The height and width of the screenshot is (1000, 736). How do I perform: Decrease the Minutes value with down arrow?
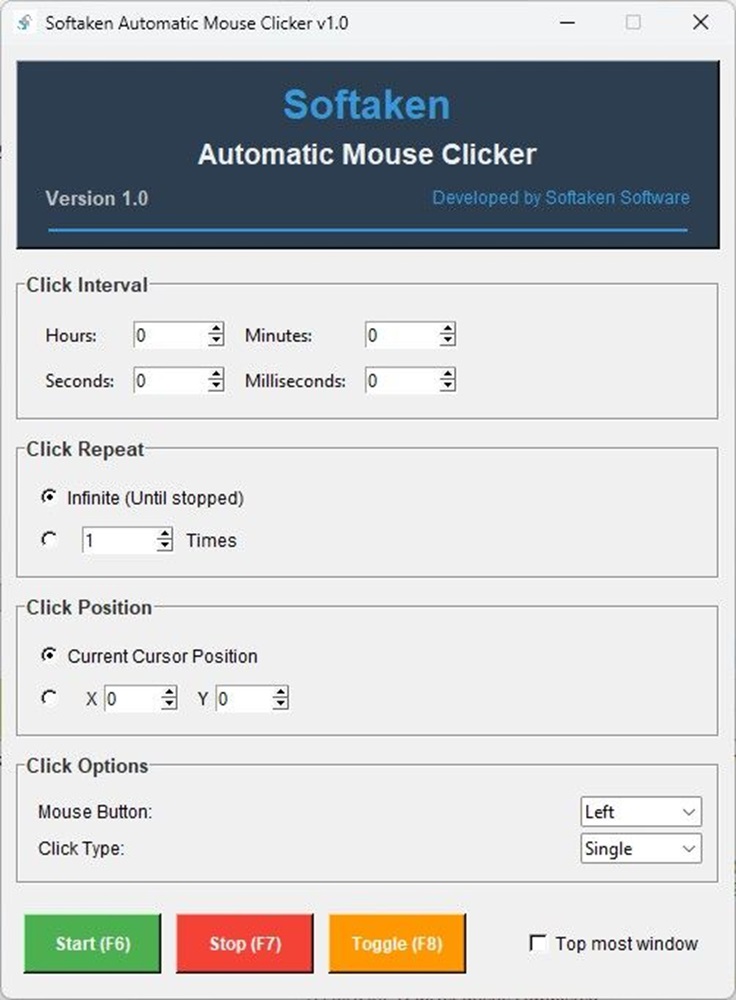(x=448, y=342)
